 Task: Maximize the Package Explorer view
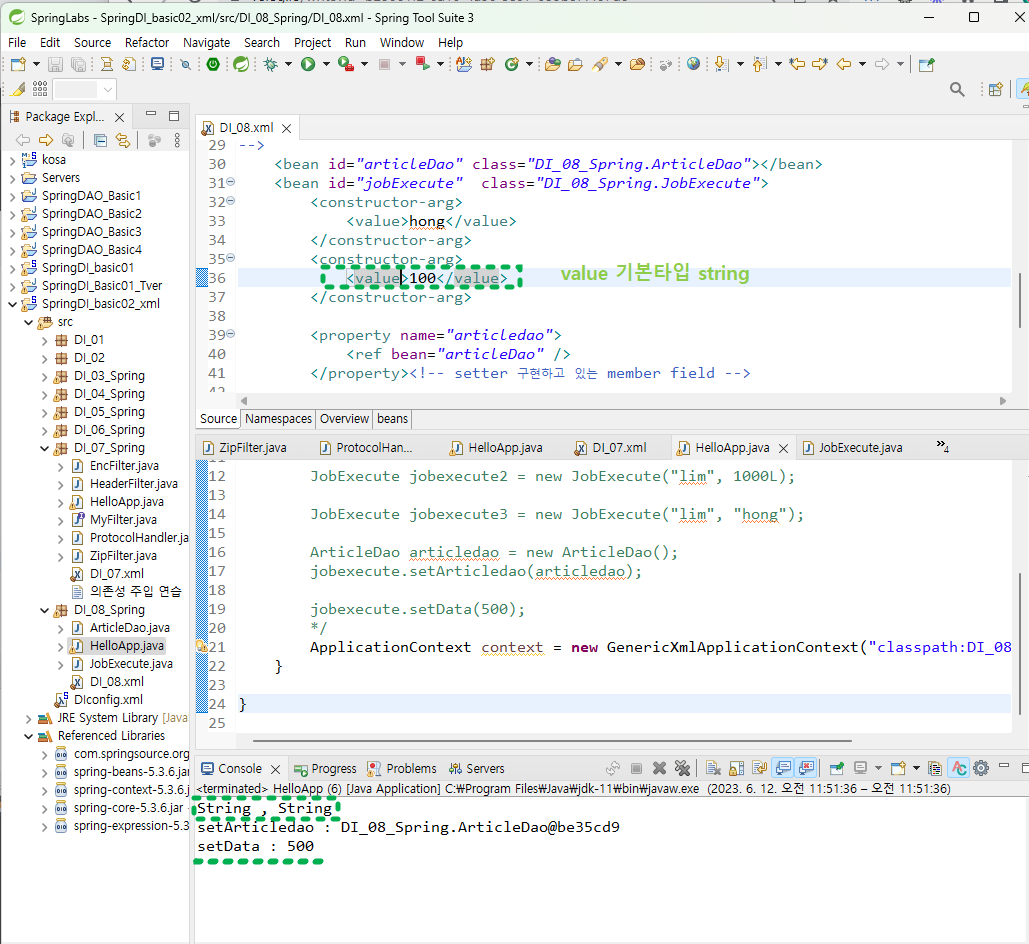coord(174,116)
